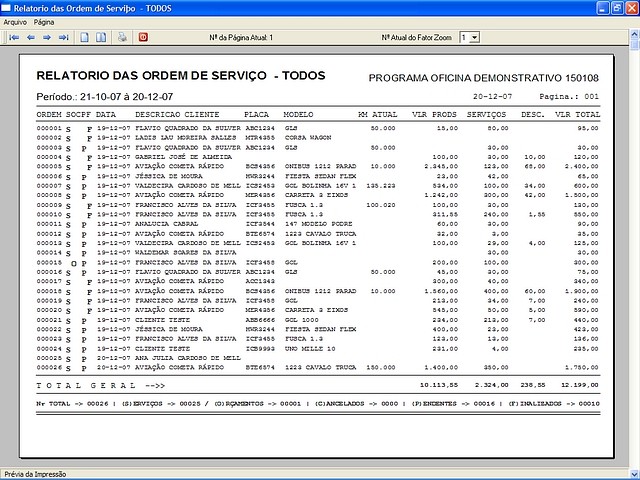Viewport: 640px width, 480px height.
Task: Click the window title bar icon
Action: (x=6, y=8)
